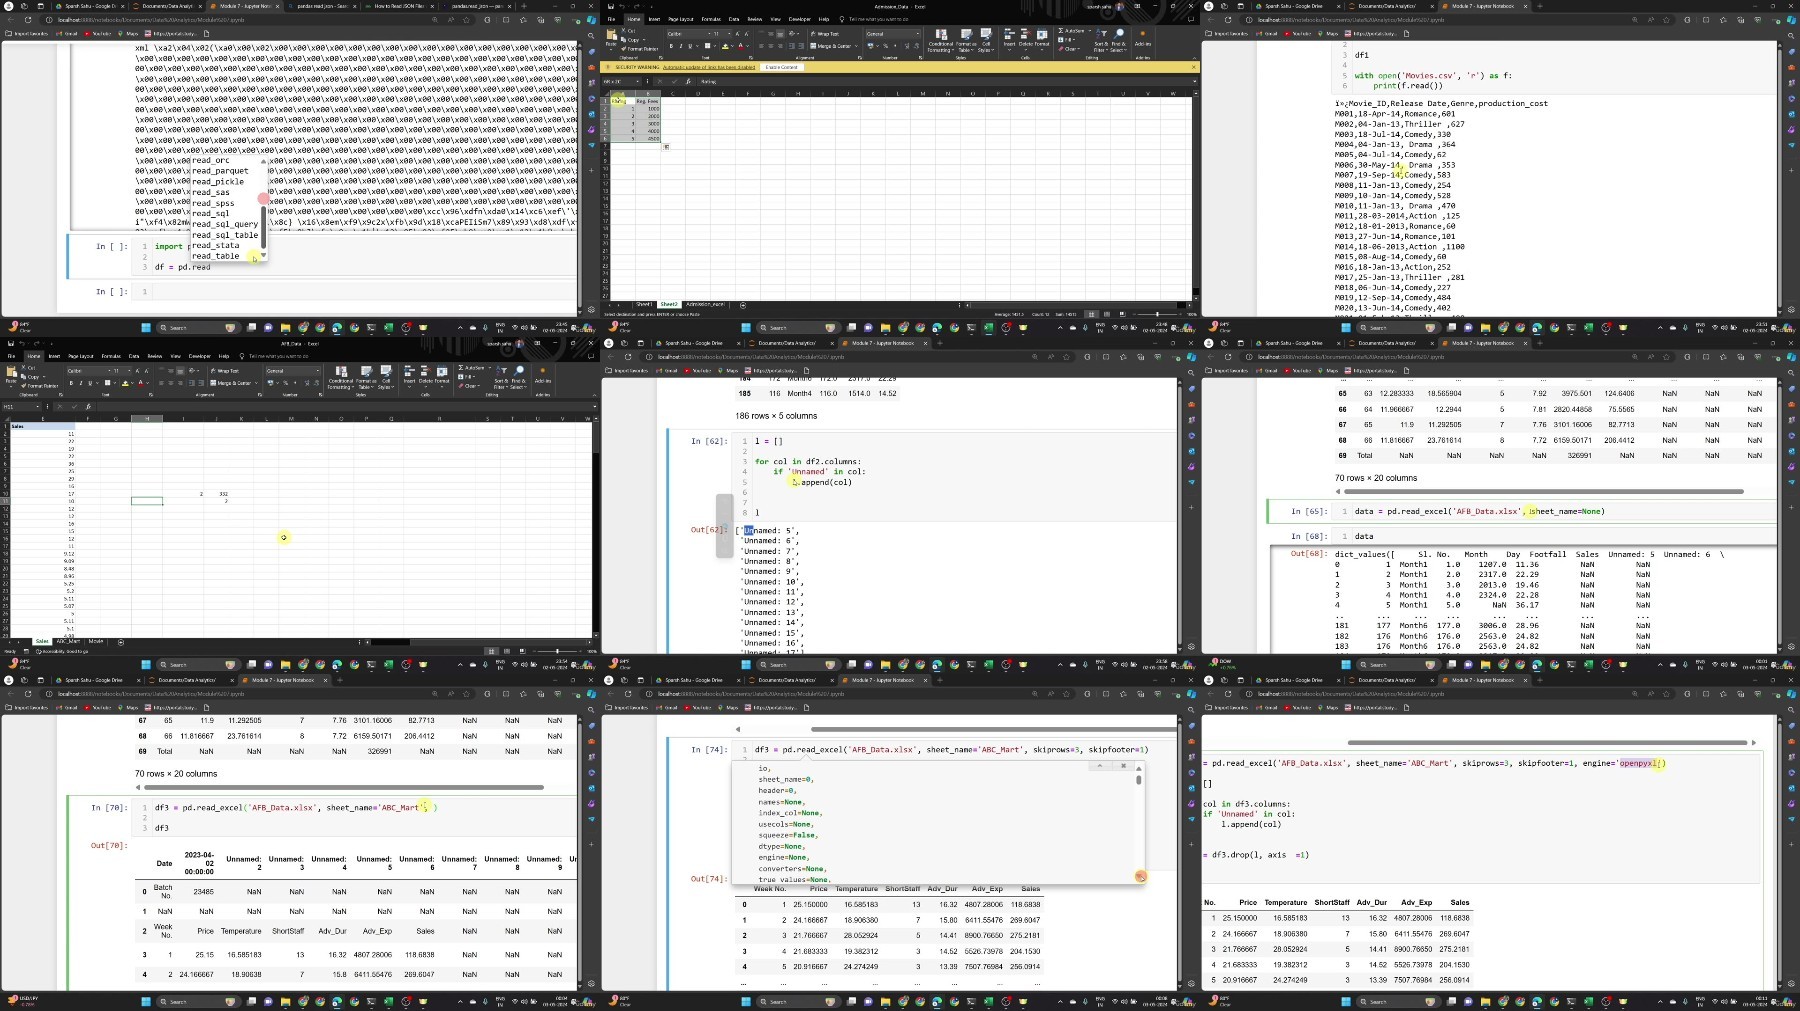Select read_sql_query from the autocomplete list

[x=225, y=224]
